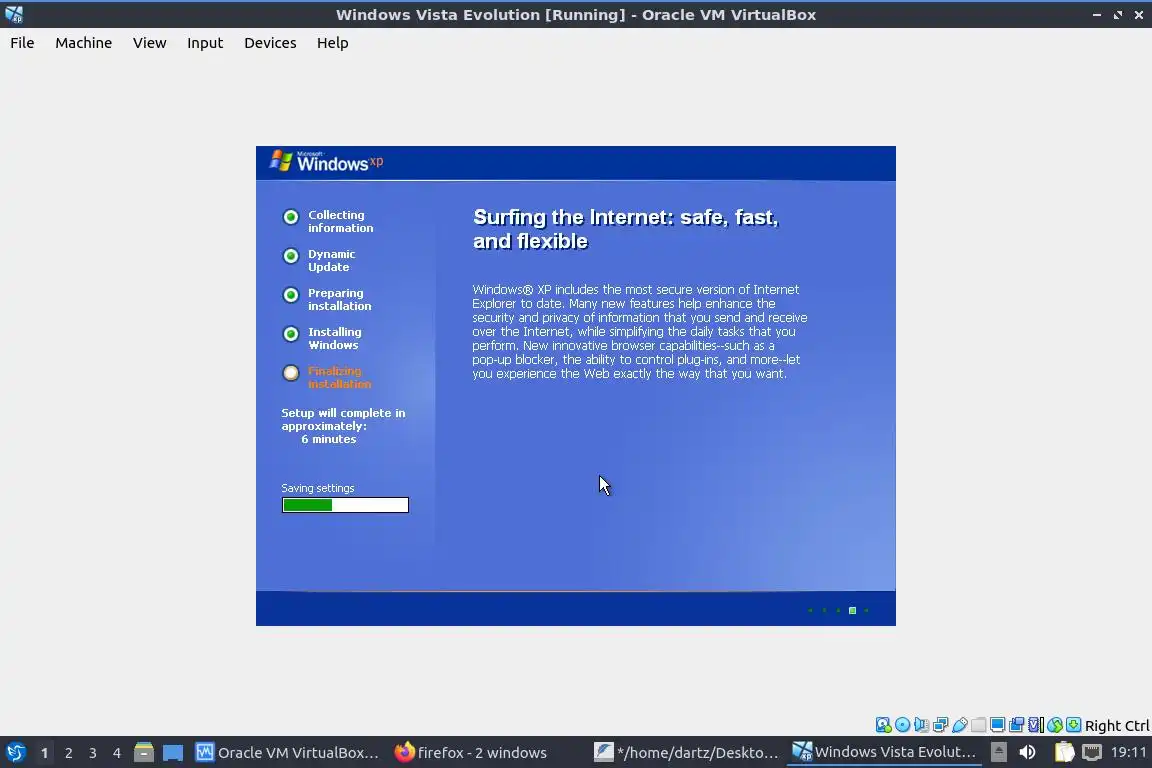This screenshot has height=768, width=1152.
Task: Click the 19:11 clock
Action: click(x=1128, y=752)
